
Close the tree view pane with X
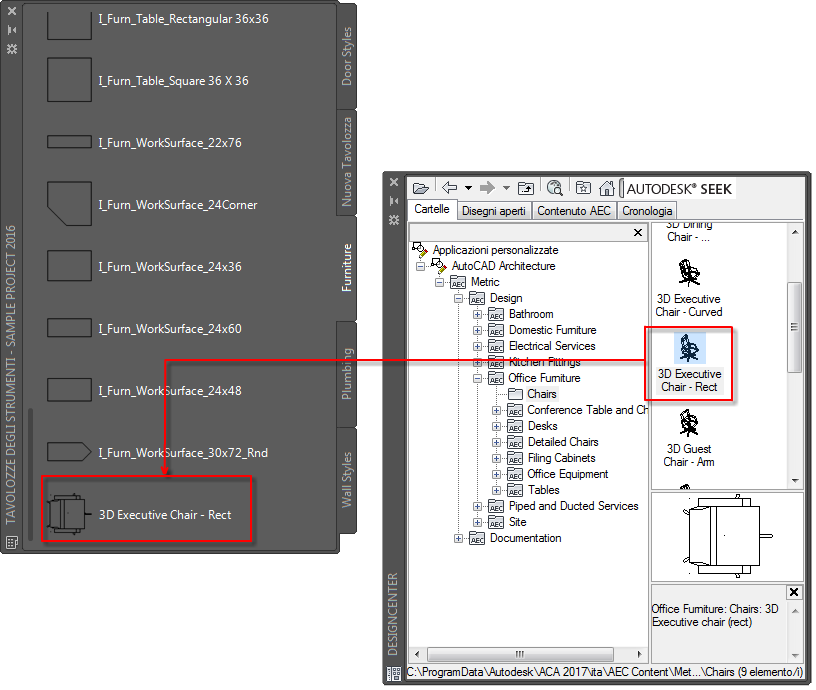(638, 233)
